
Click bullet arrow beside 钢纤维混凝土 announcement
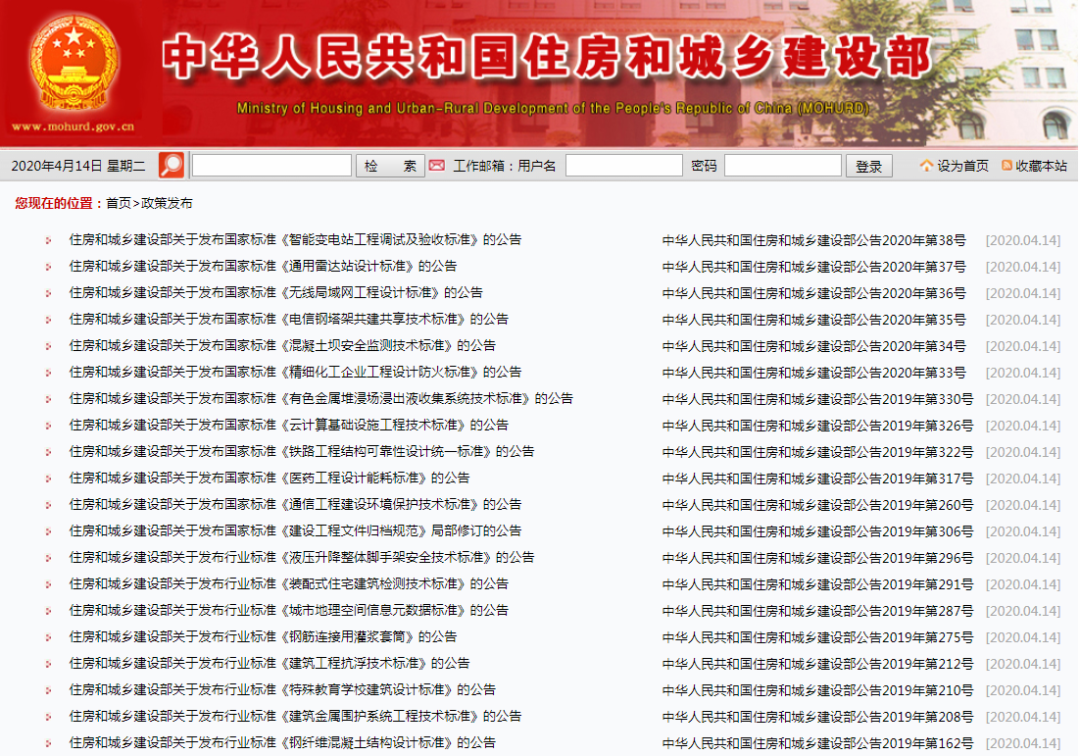(x=47, y=743)
